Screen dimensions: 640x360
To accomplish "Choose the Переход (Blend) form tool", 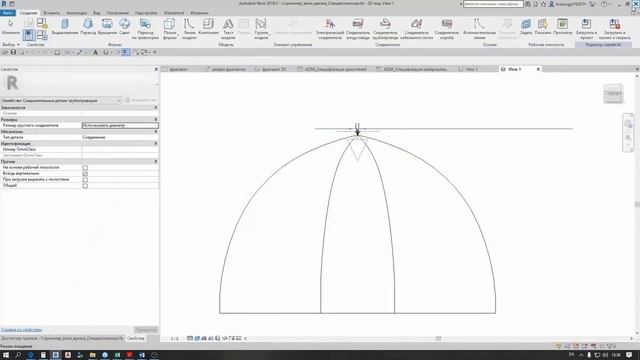I will [x=88, y=27].
